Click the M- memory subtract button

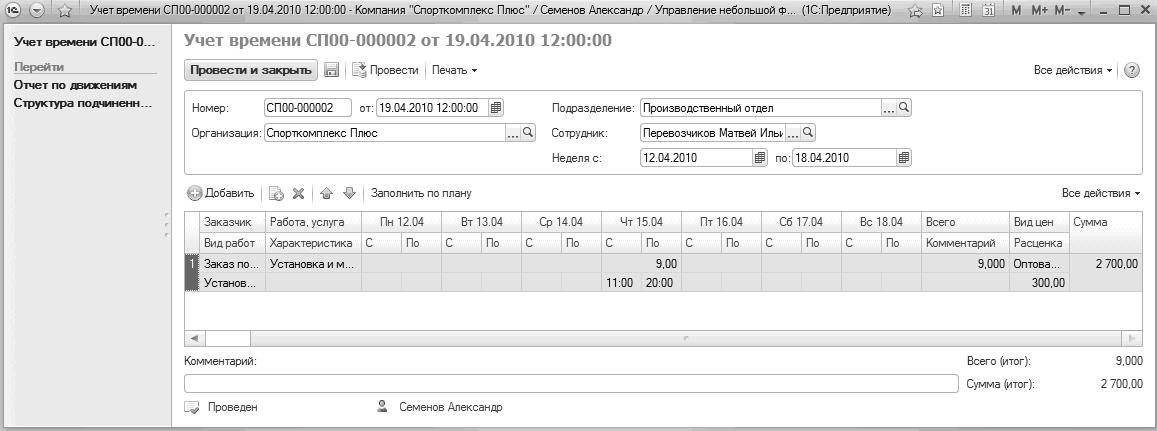pyautogui.click(x=1062, y=11)
